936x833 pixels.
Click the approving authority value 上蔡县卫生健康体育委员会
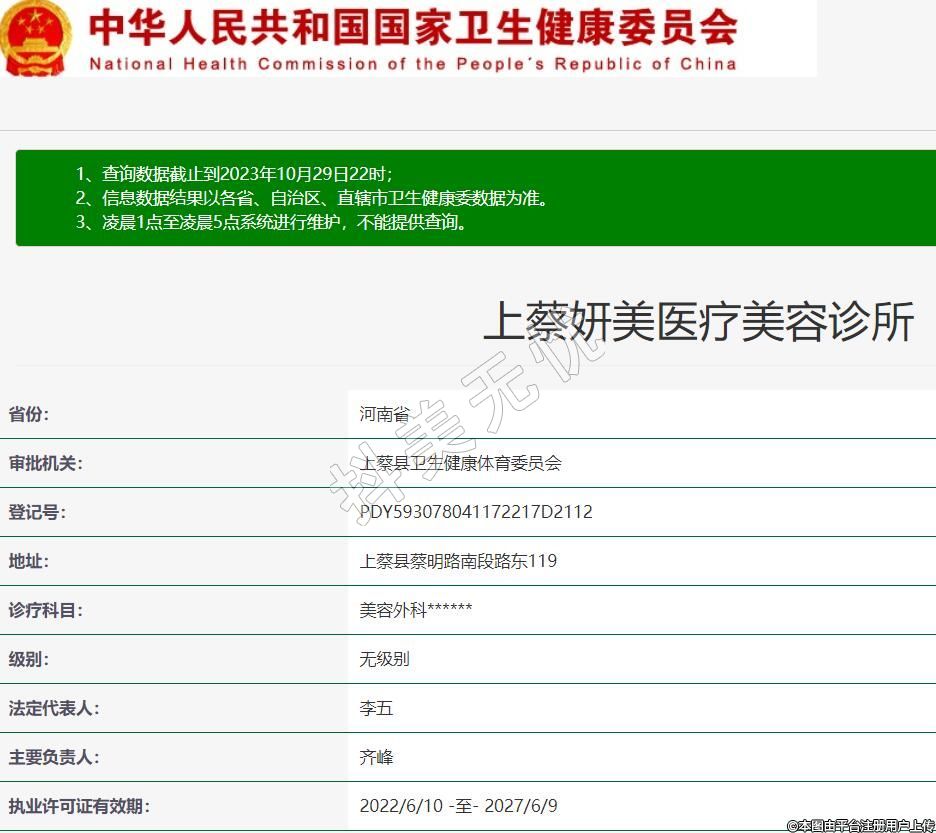point(460,463)
